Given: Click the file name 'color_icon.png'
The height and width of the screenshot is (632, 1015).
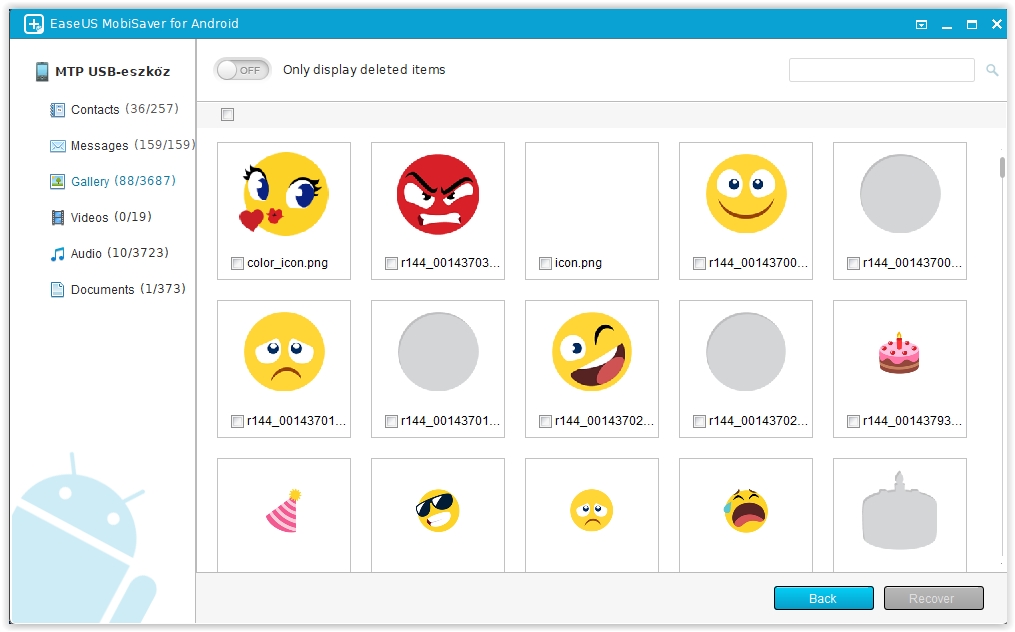Looking at the screenshot, I should point(287,263).
